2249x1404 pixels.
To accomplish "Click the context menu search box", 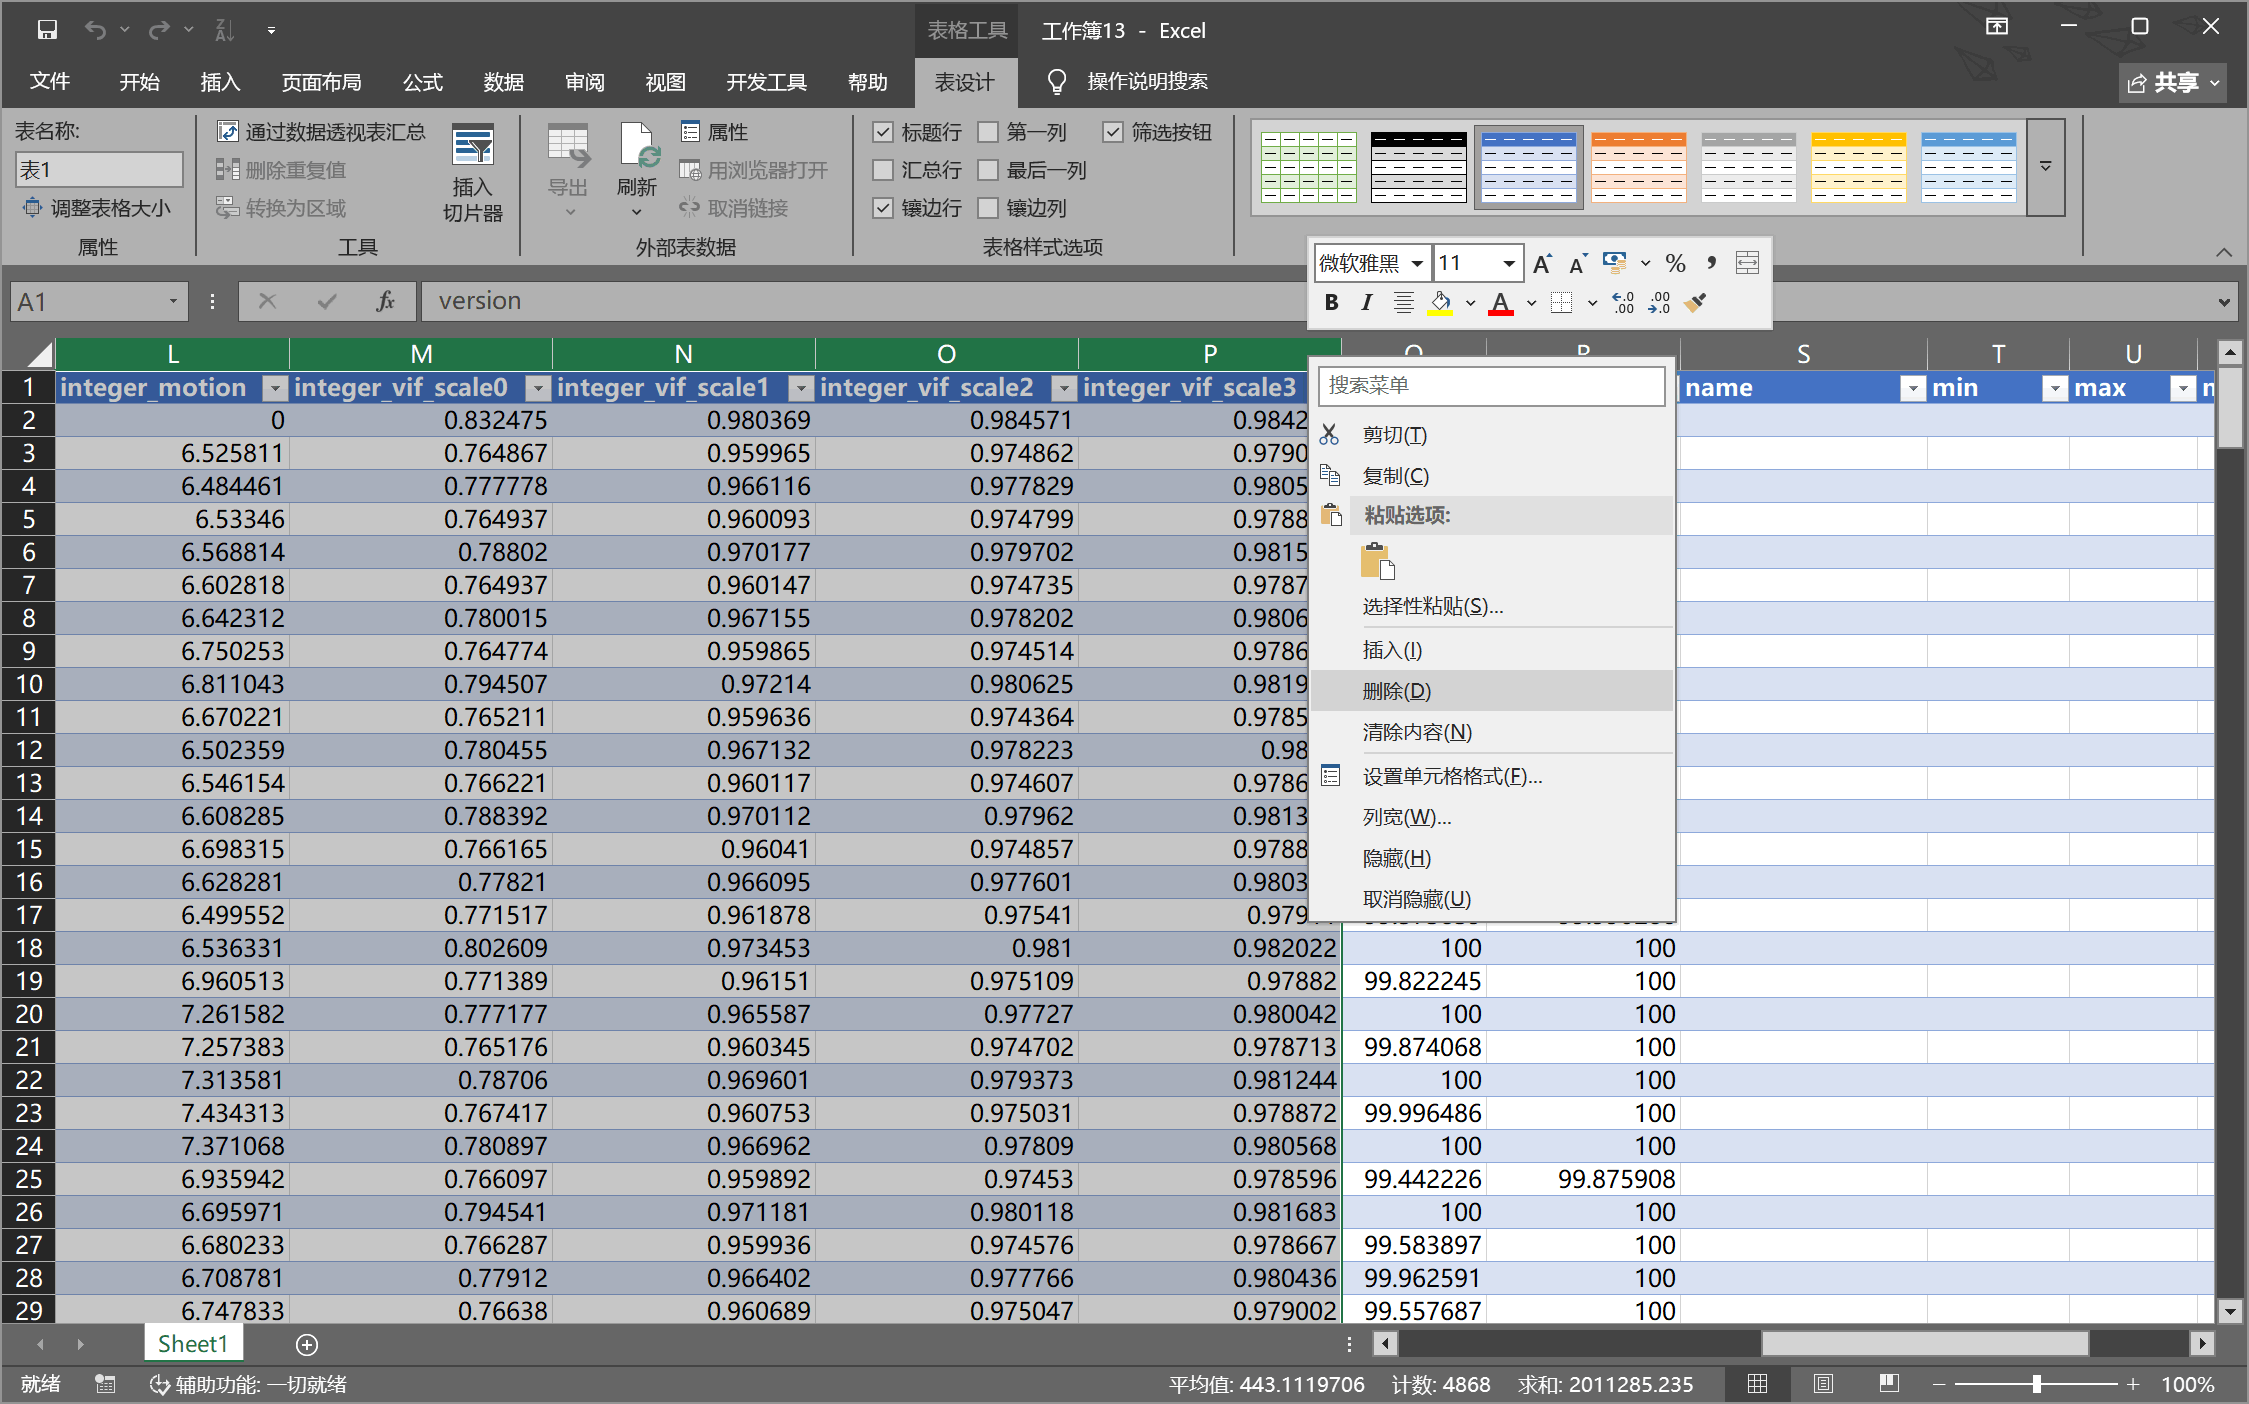I will (1491, 386).
